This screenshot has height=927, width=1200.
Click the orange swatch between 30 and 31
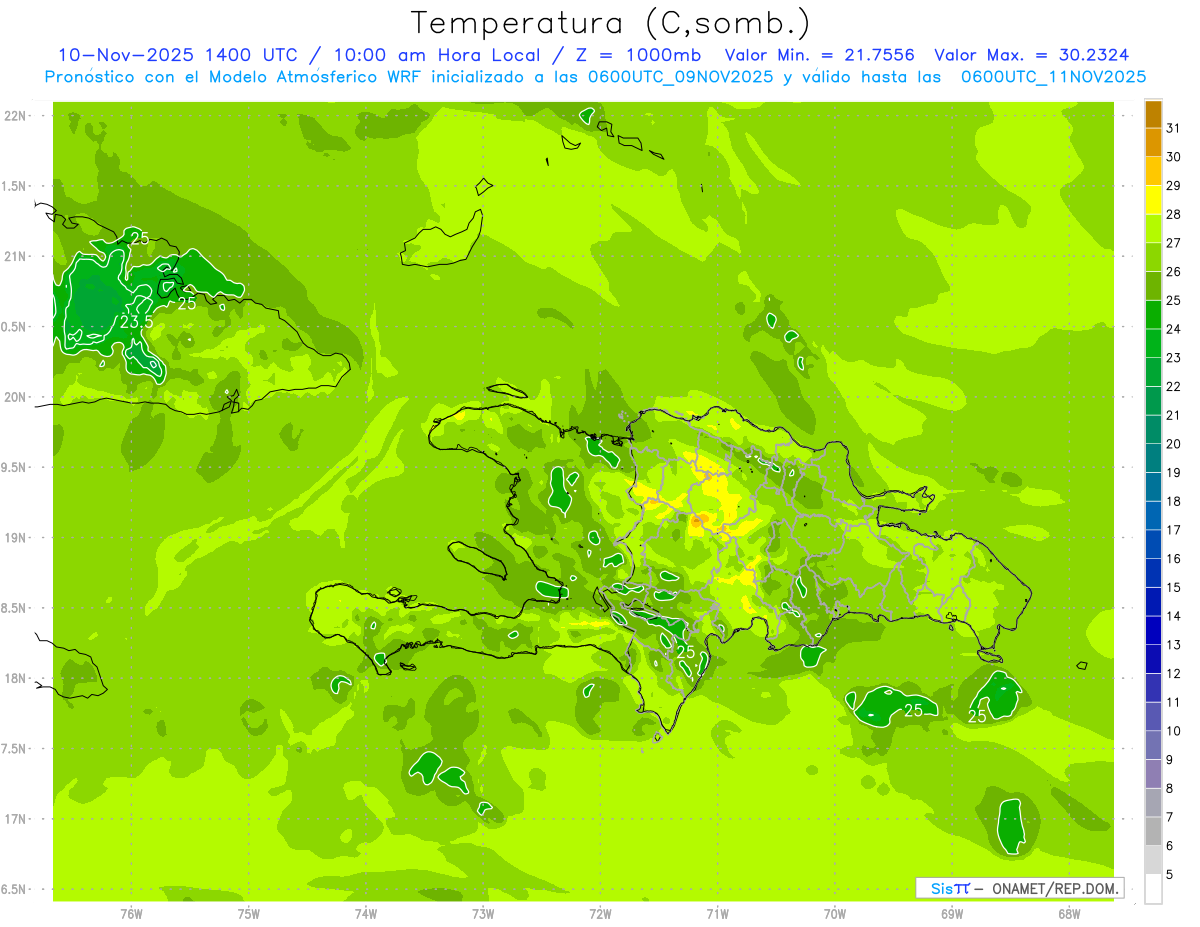[1153, 142]
